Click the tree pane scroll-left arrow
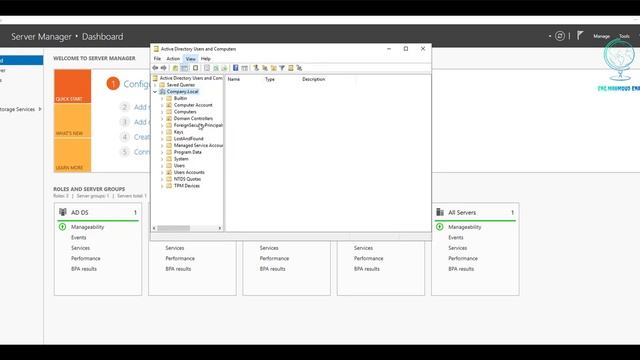 pyautogui.click(x=154, y=228)
